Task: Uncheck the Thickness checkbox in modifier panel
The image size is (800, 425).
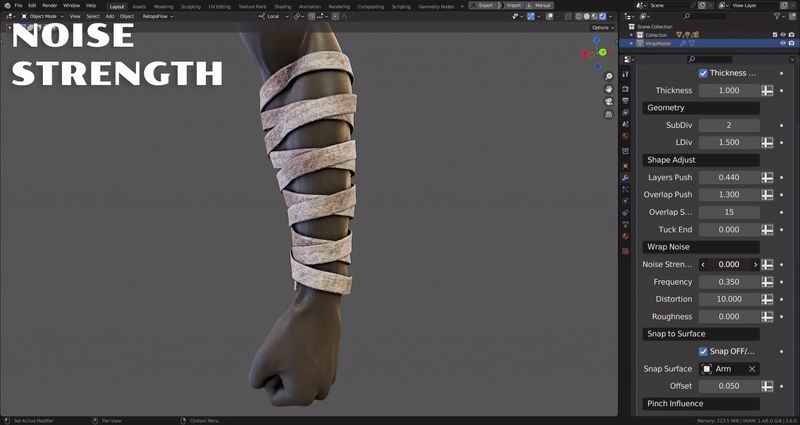Action: tap(703, 73)
